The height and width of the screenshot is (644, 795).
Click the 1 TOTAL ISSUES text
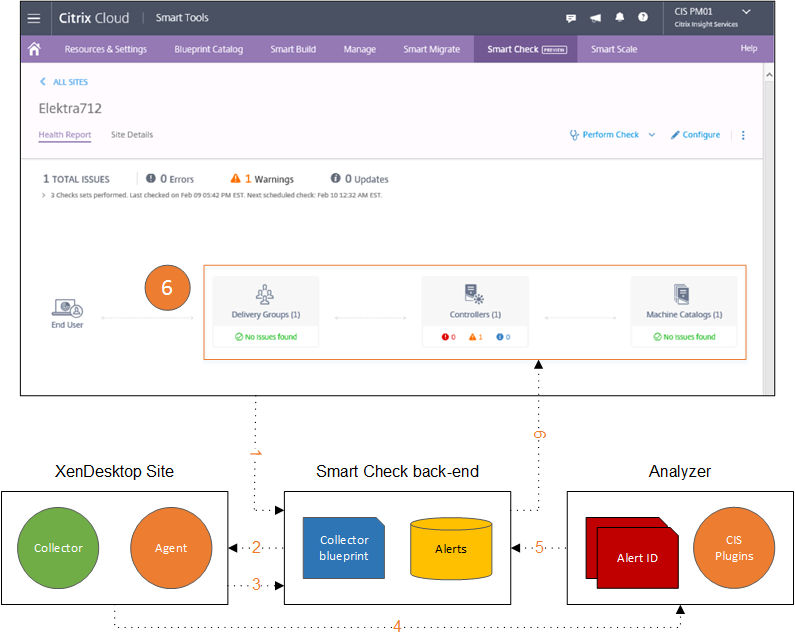click(76, 179)
